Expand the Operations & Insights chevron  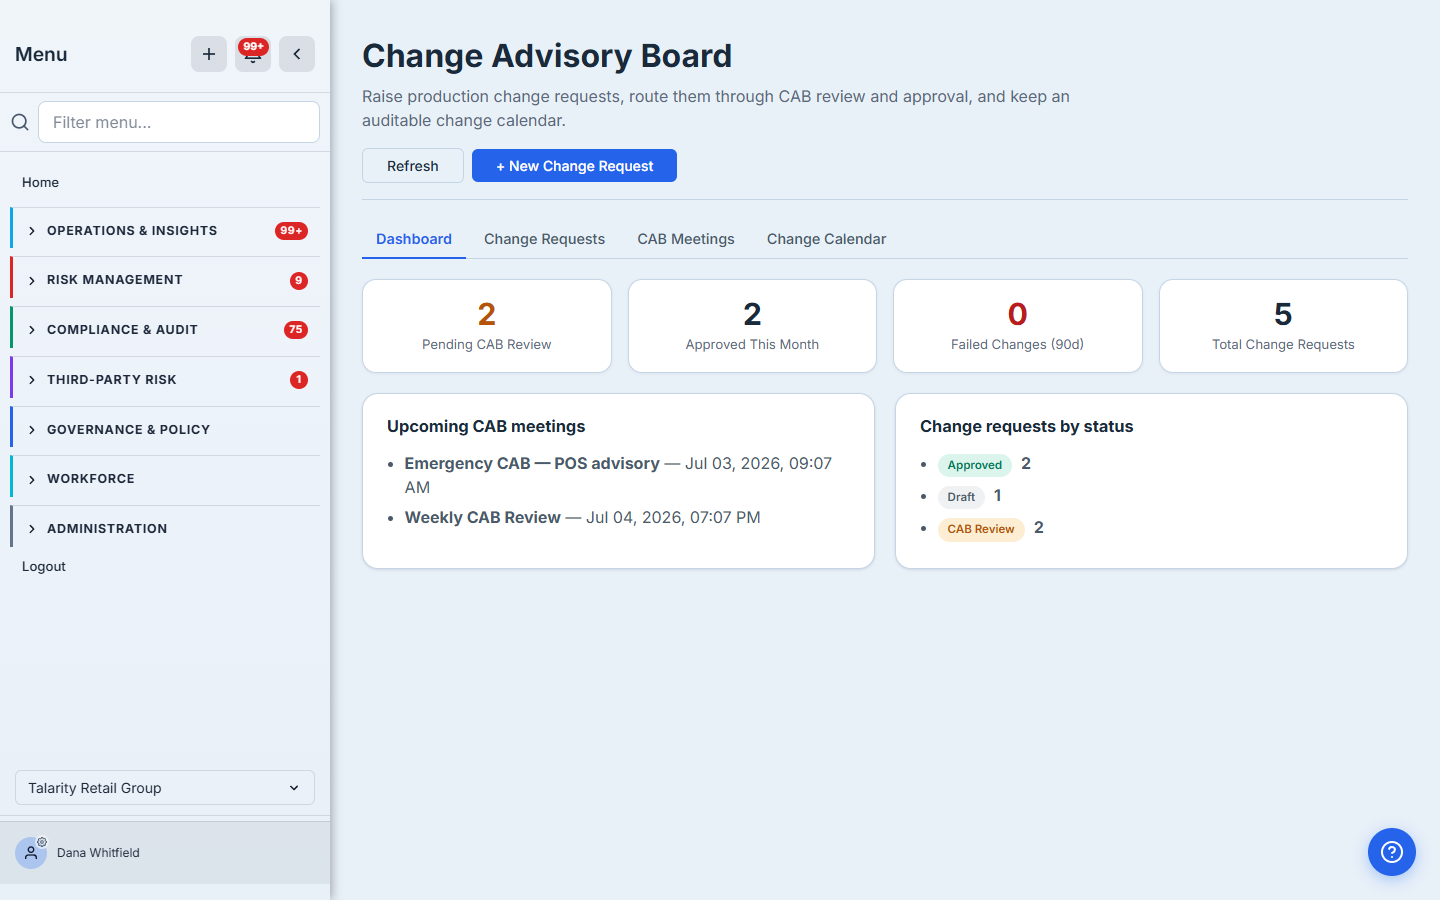[x=32, y=231]
